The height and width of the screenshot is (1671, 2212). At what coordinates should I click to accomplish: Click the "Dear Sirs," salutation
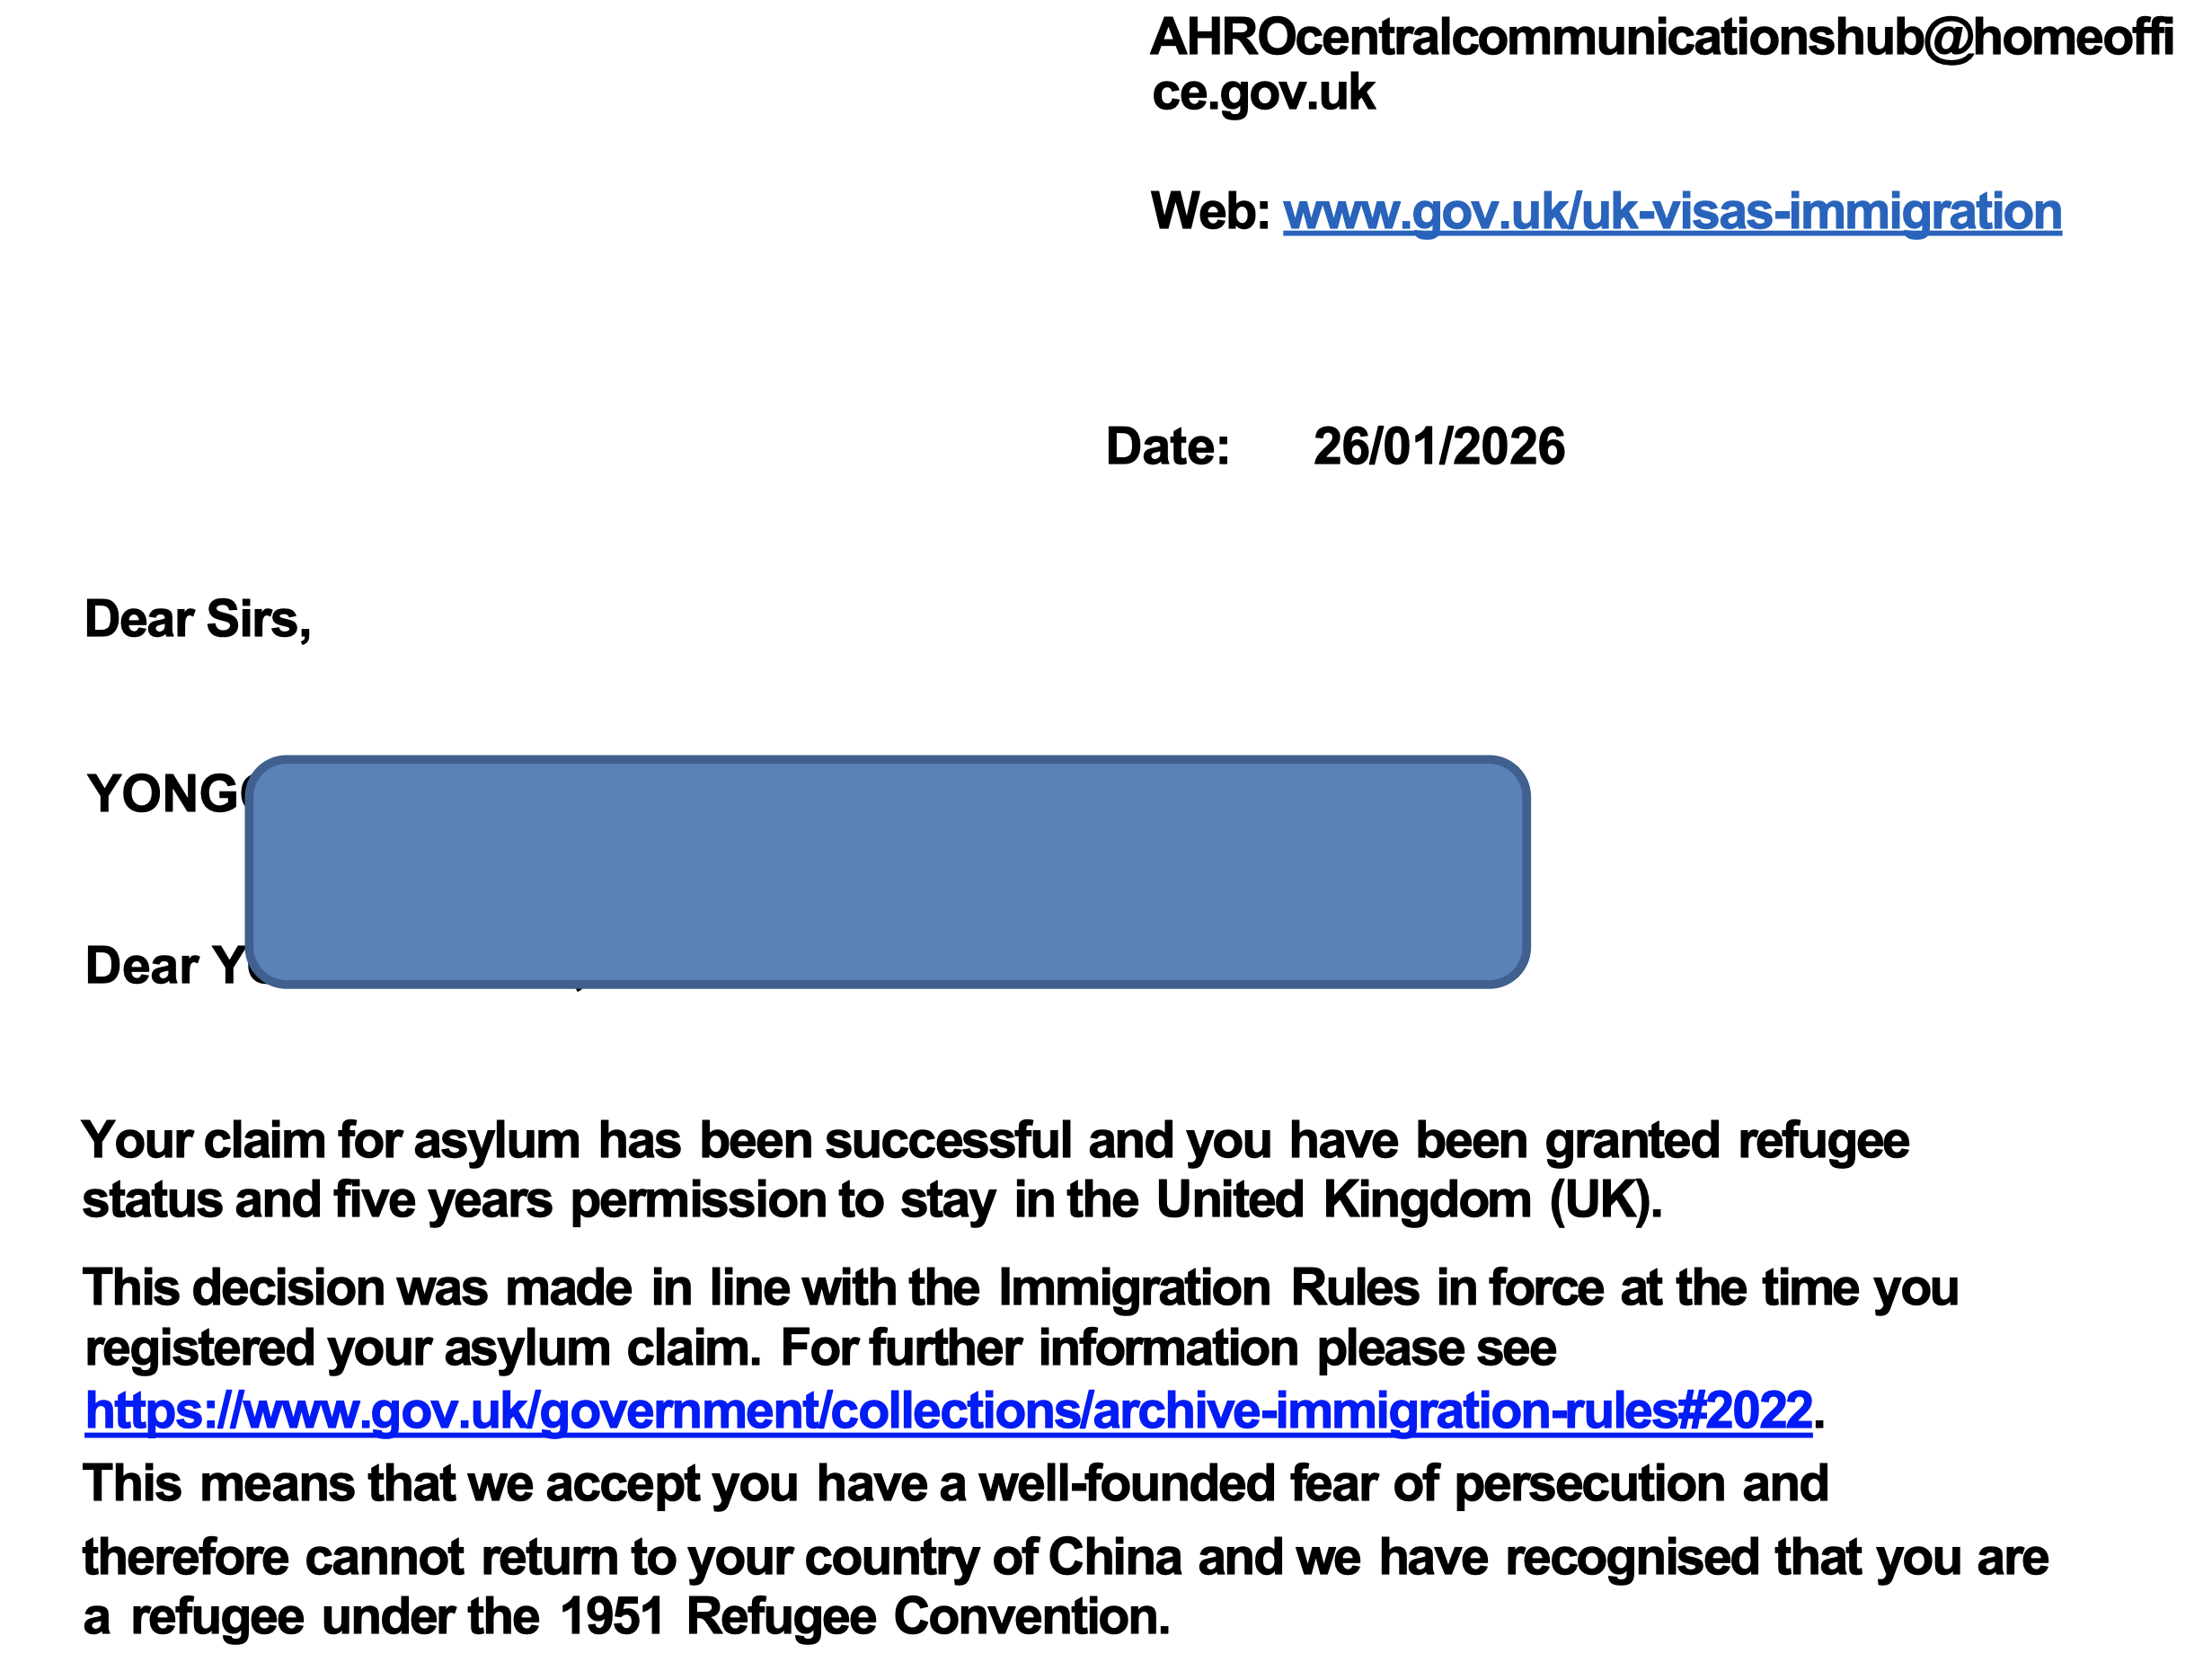[x=198, y=619]
